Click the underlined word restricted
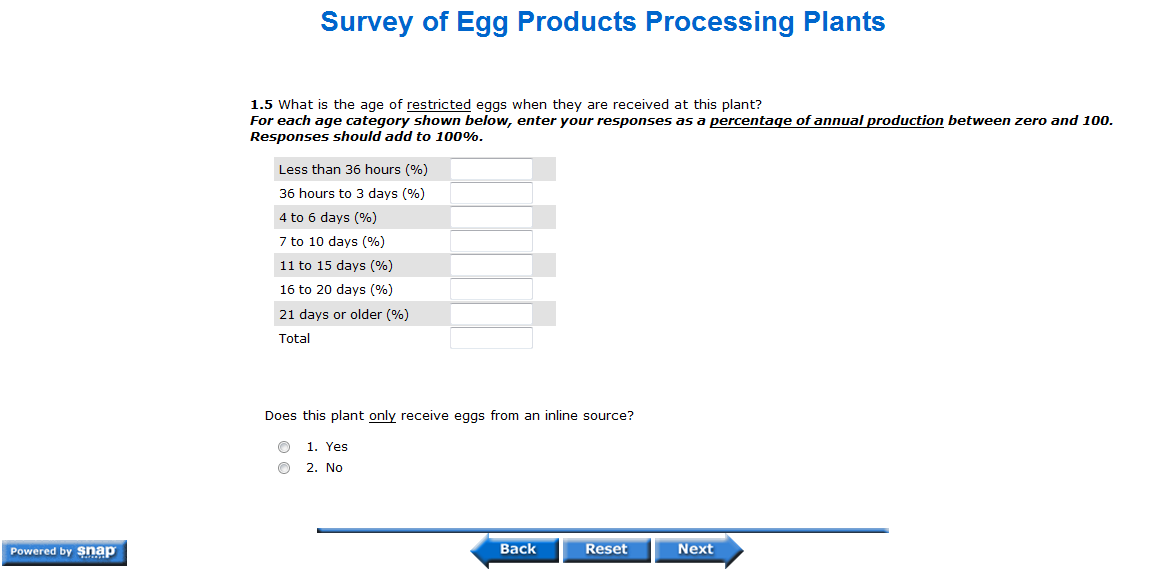Image resolution: width=1161 pixels, height=573 pixels. pyautogui.click(x=438, y=105)
